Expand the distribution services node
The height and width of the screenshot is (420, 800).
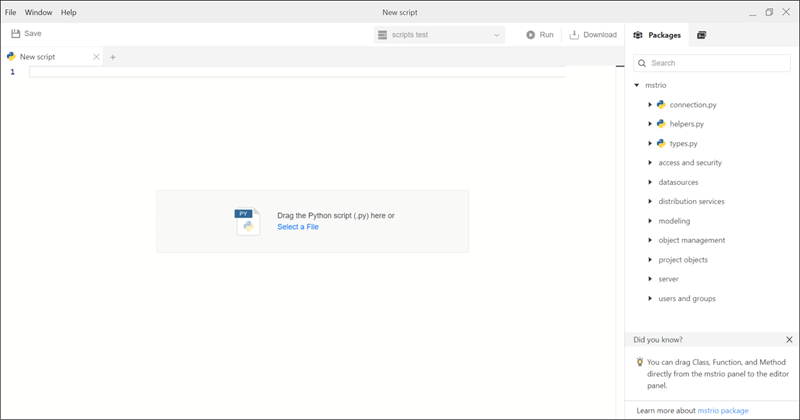tap(650, 202)
